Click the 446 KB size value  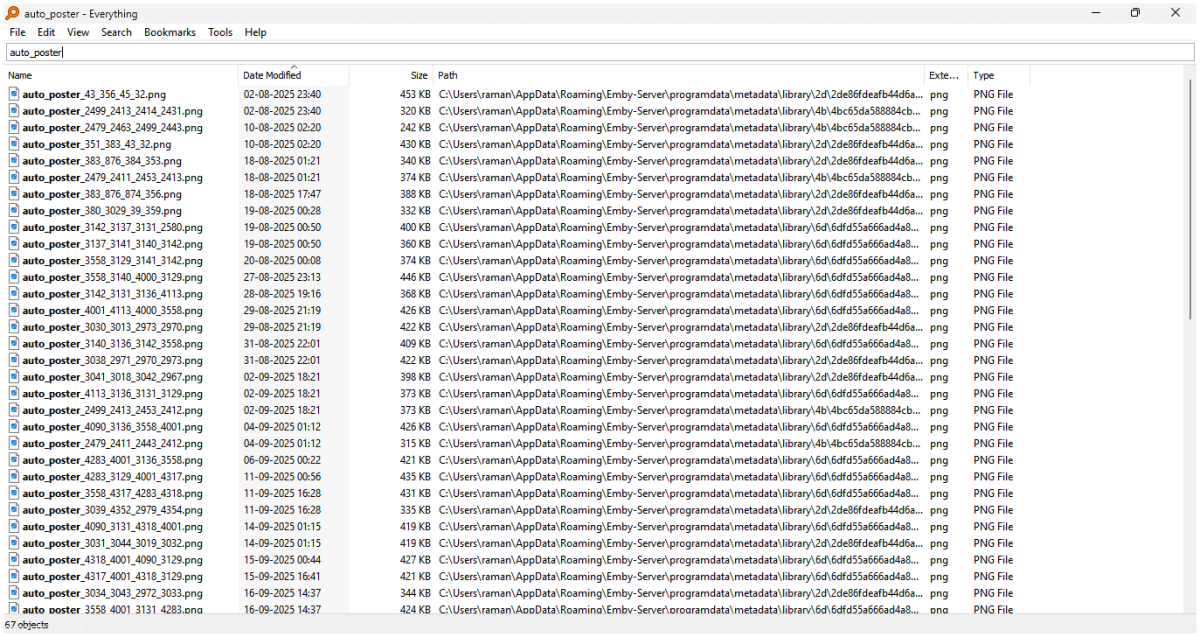(415, 277)
